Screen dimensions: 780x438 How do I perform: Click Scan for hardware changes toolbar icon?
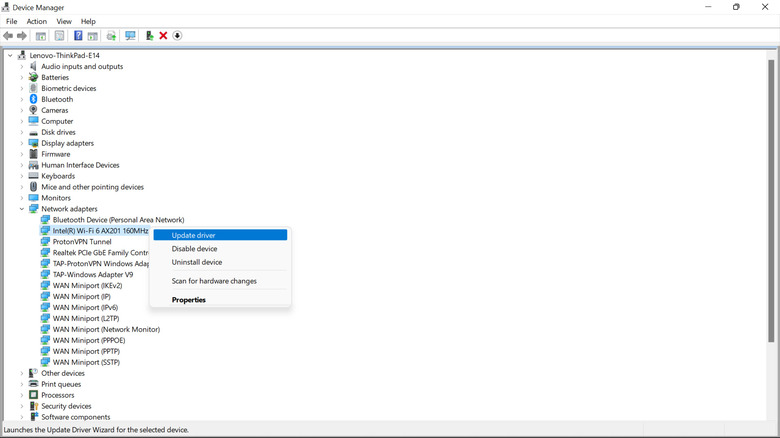point(130,36)
